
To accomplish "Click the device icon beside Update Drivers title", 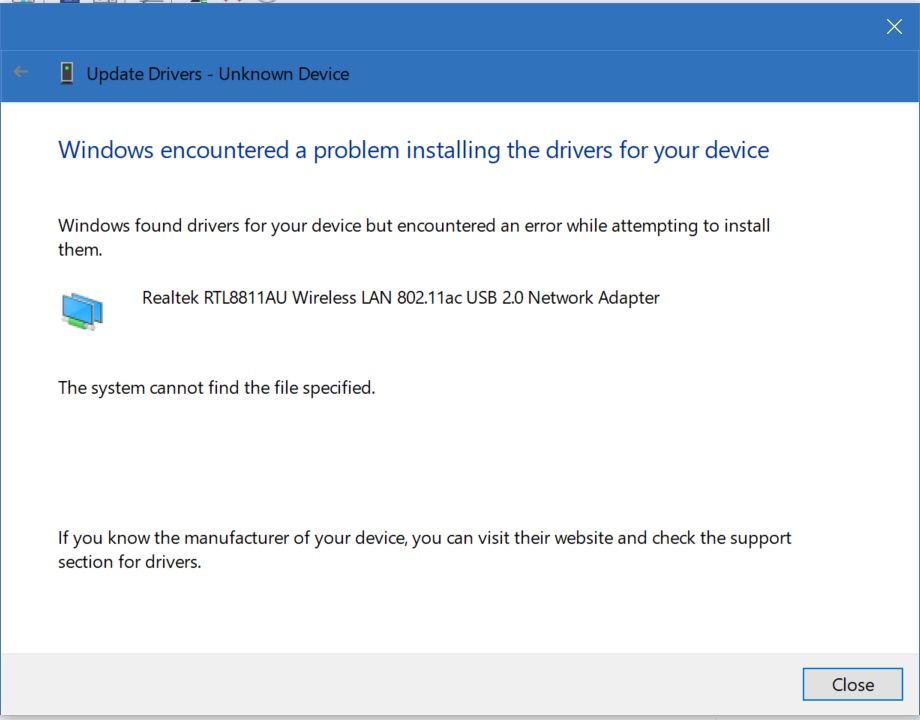I will (x=67, y=73).
